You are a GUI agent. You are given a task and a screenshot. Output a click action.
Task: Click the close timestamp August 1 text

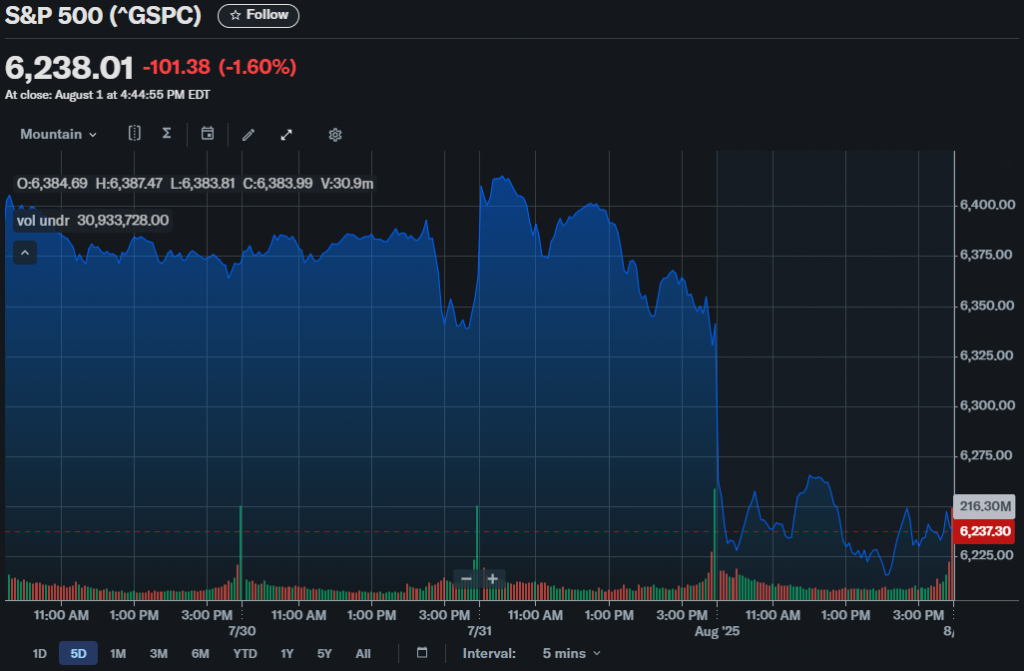pyautogui.click(x=108, y=95)
